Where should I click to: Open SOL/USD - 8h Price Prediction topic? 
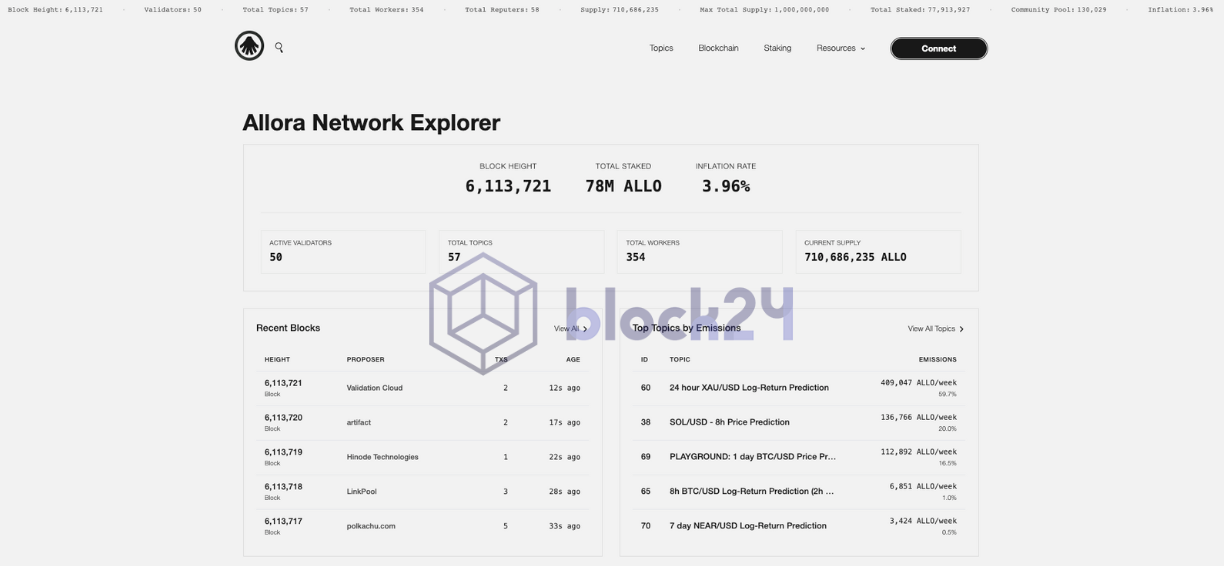click(729, 422)
